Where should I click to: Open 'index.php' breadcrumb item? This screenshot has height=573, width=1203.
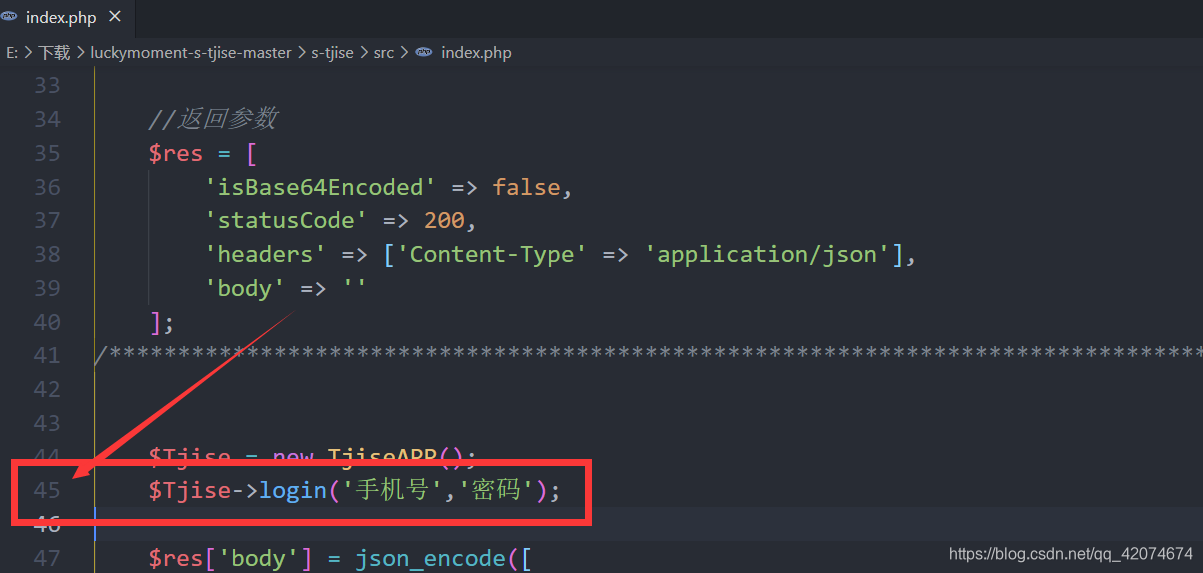click(476, 53)
